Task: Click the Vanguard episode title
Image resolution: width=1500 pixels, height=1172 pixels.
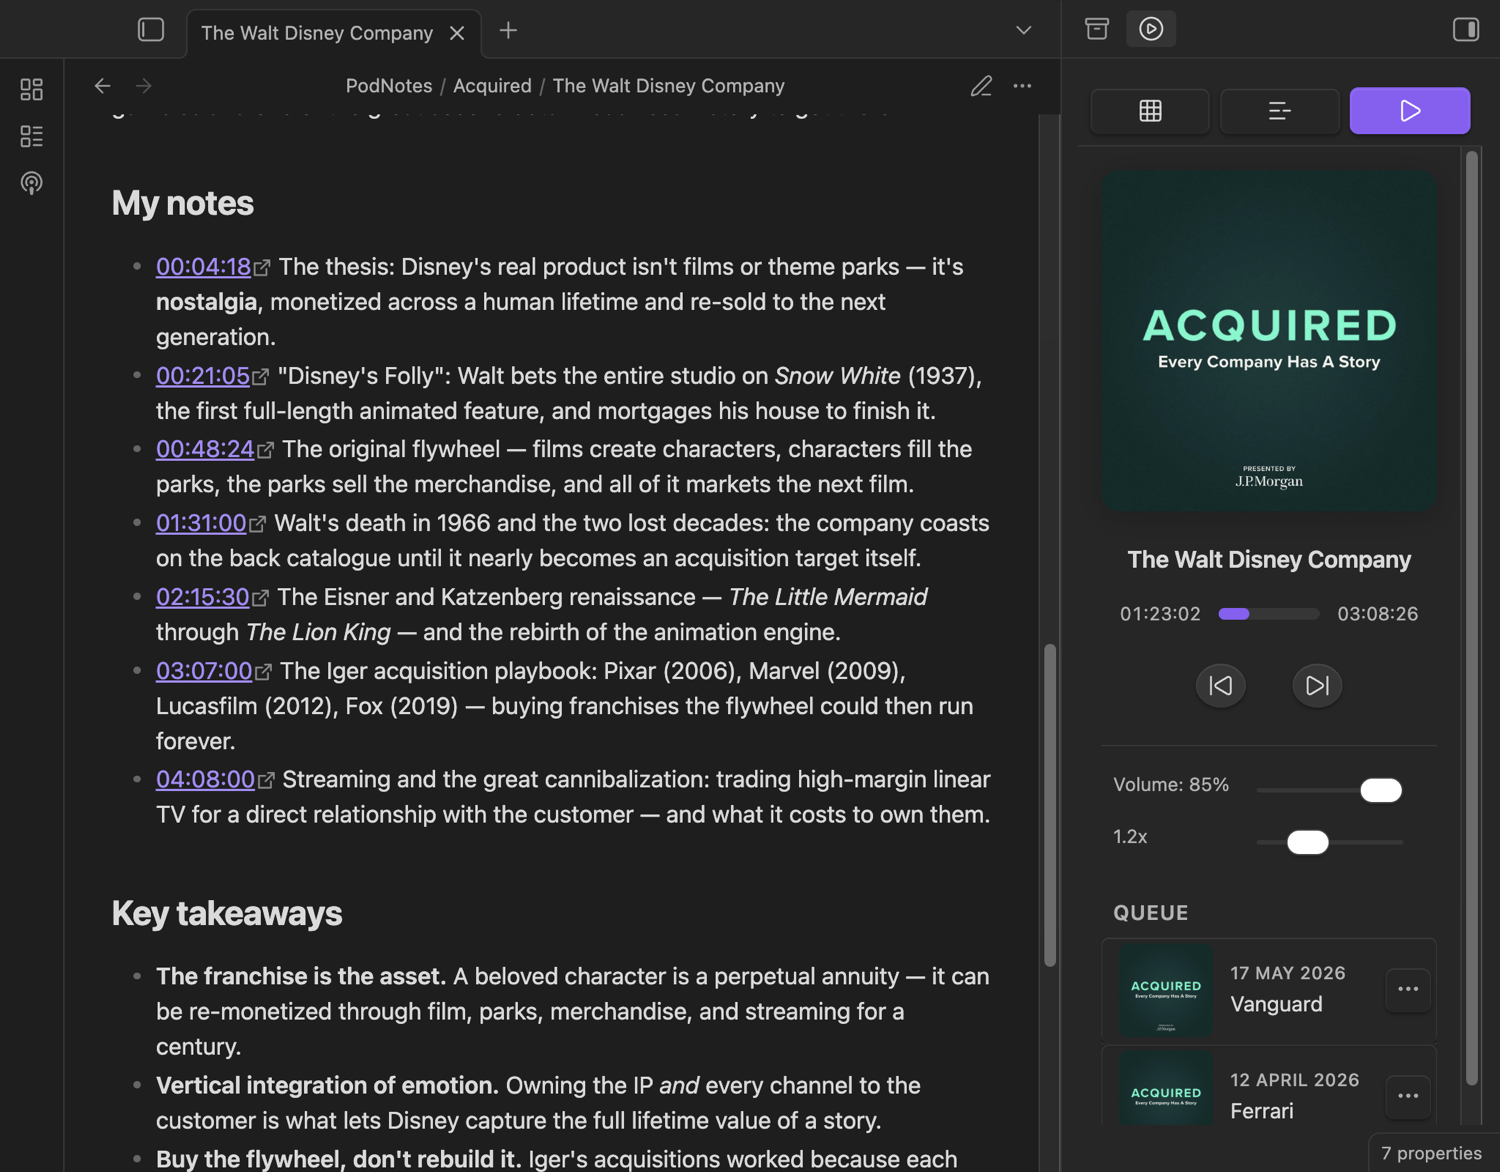Action: [1276, 1004]
